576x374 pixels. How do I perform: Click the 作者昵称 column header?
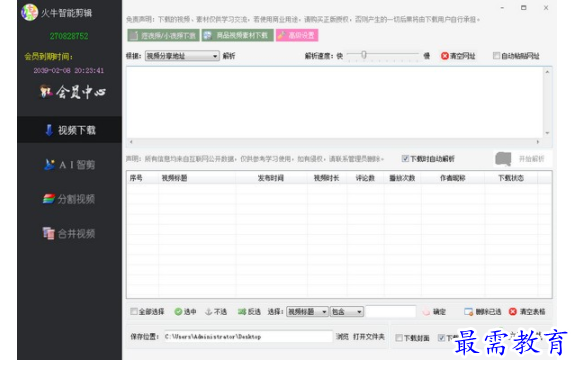453,178
